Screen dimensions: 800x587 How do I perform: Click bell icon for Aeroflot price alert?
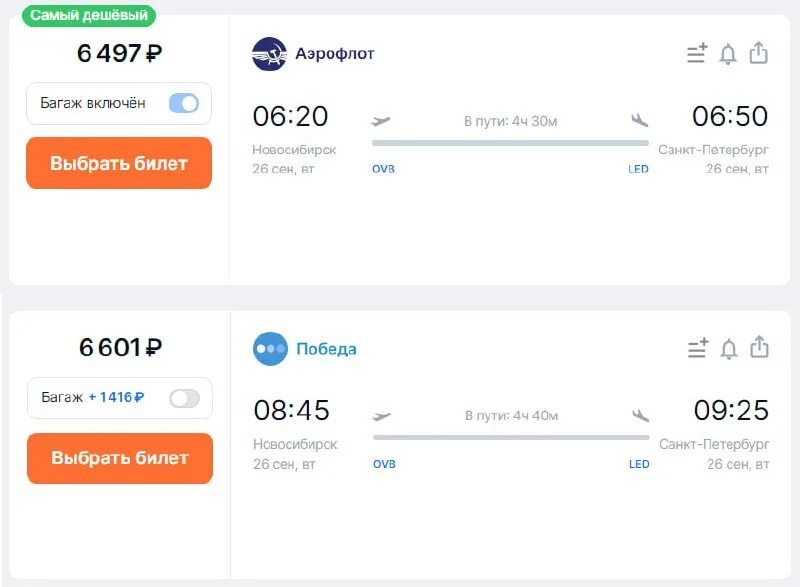728,54
